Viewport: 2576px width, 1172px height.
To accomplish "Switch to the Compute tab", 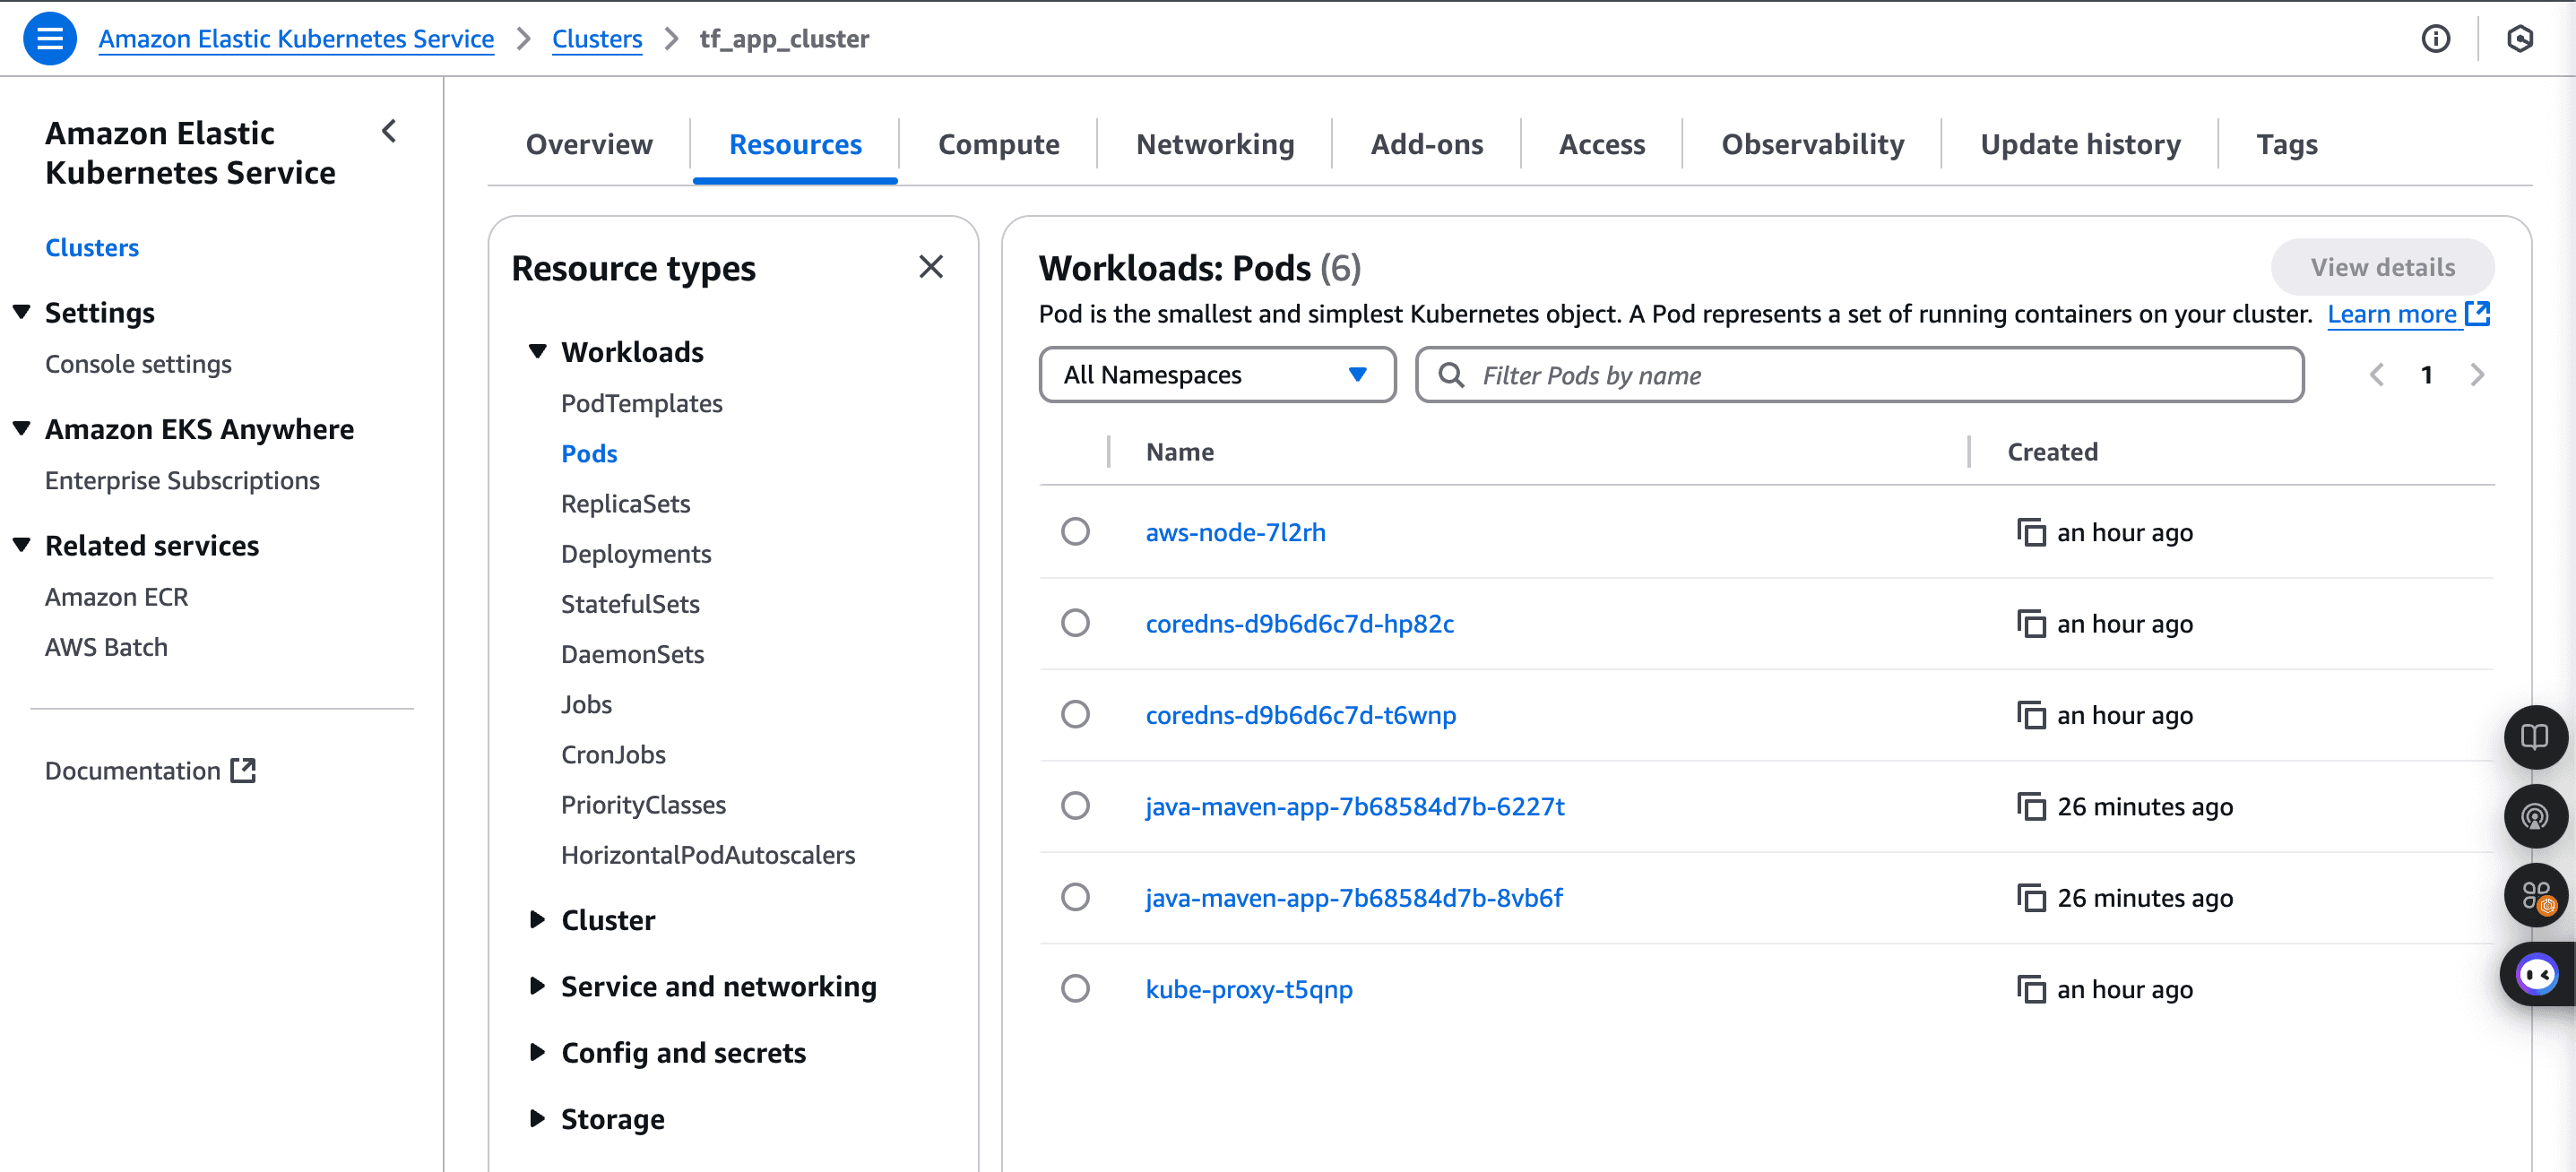I will click(x=999, y=144).
